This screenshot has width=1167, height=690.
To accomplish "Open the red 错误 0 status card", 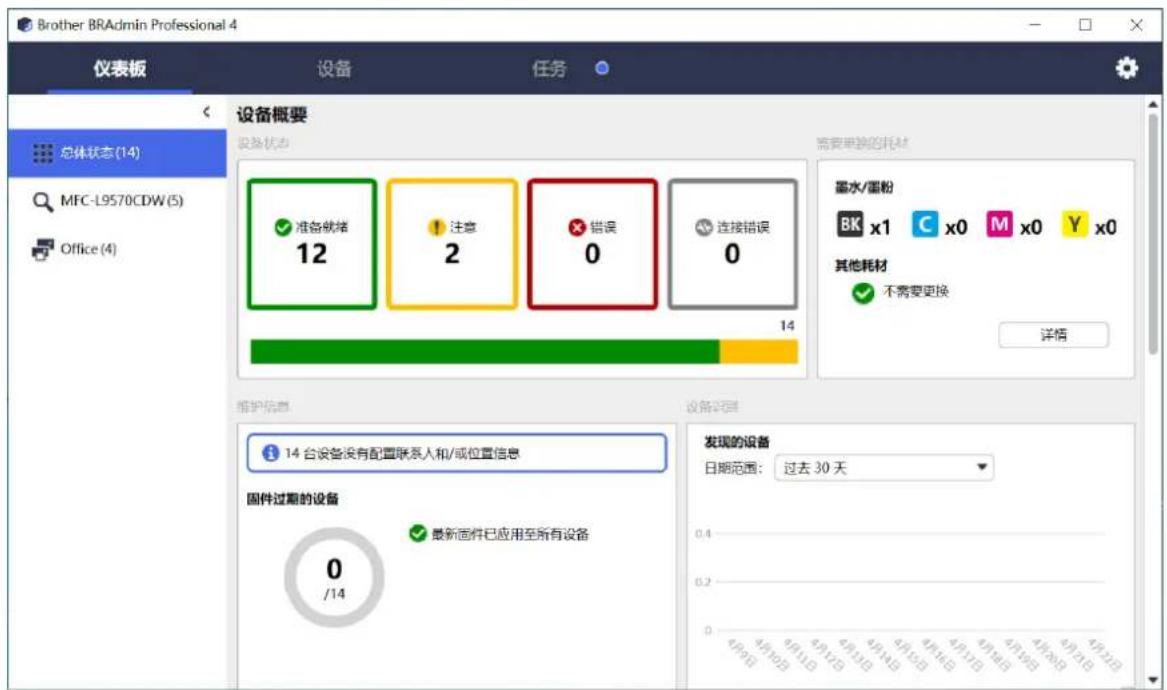I will click(x=592, y=243).
